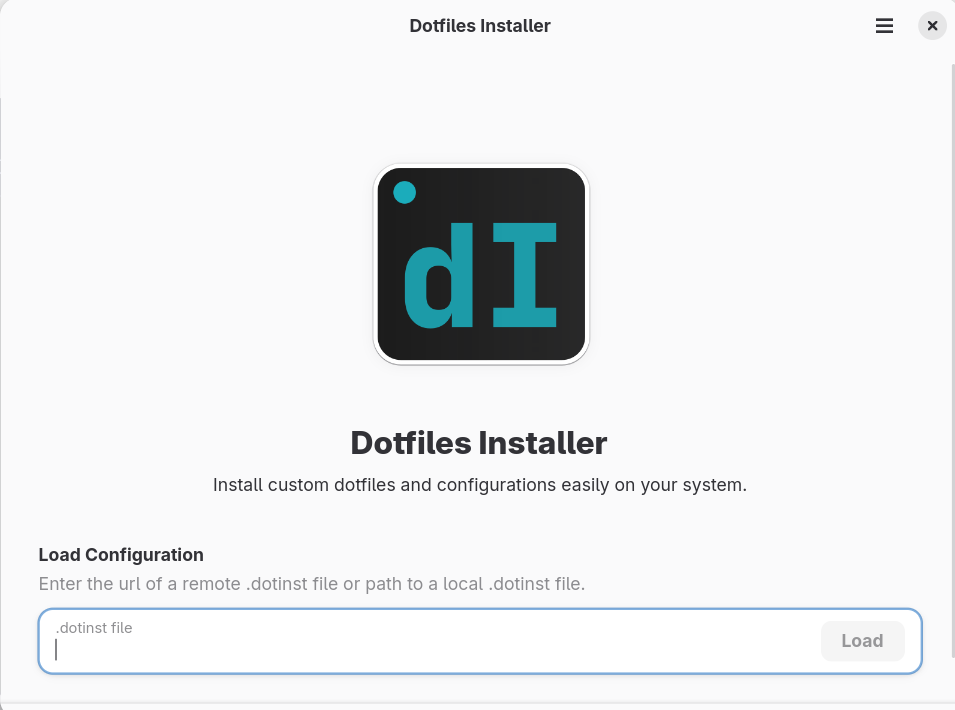The height and width of the screenshot is (710, 955).
Task: Click the small ".dotinst file" field label
Action: (94, 628)
